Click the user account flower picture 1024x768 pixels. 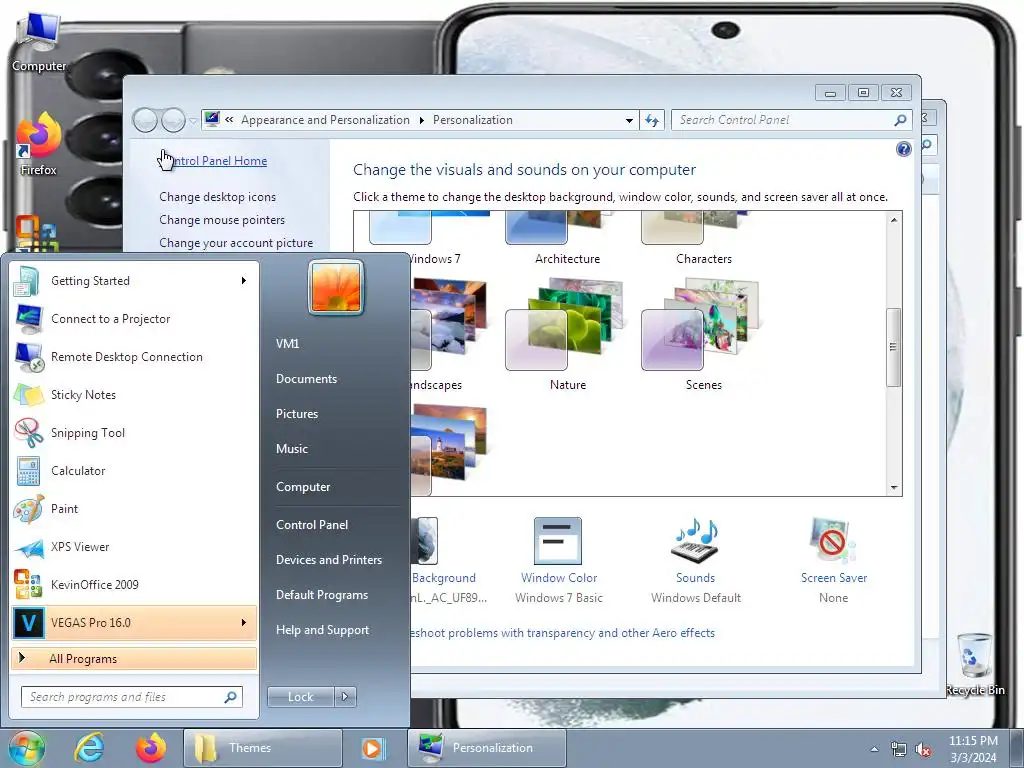point(336,287)
